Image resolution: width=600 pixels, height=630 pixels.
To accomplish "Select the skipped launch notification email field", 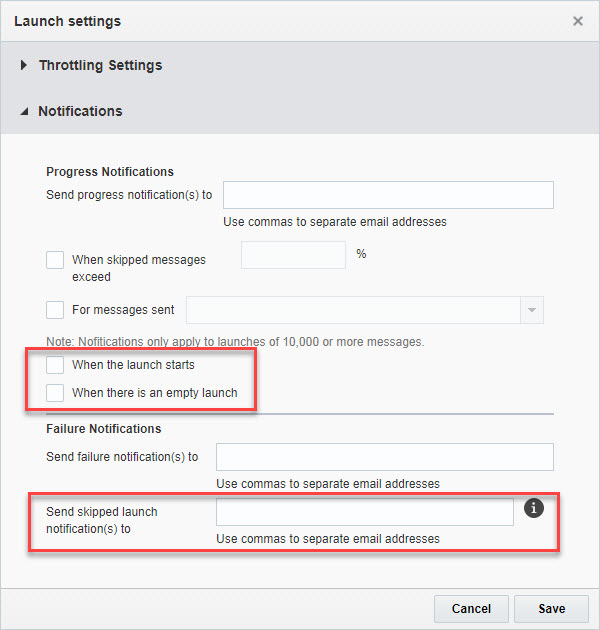I will (x=365, y=512).
